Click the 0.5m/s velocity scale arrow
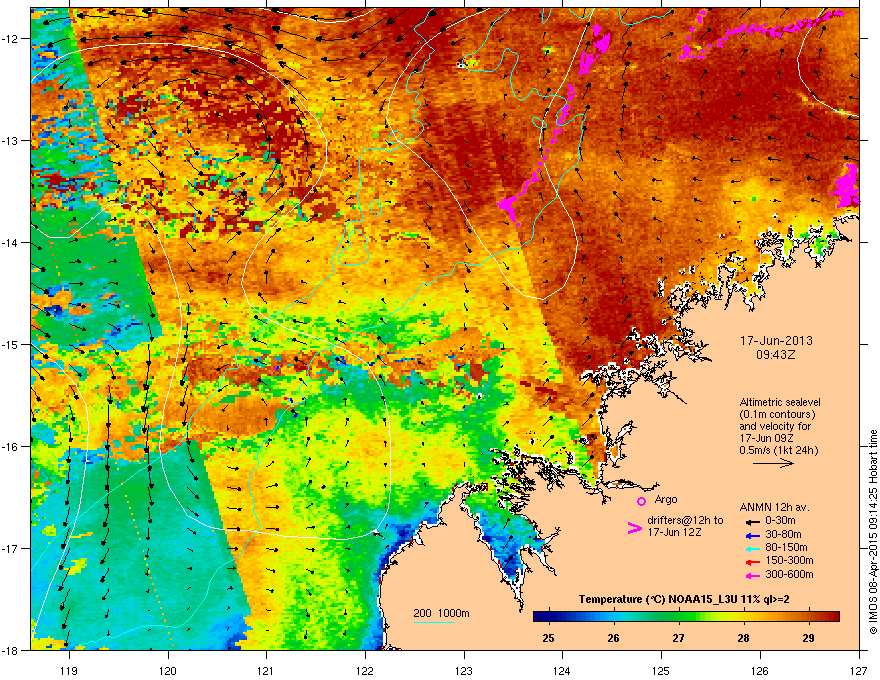Screen dimensions: 880x680 point(773,463)
